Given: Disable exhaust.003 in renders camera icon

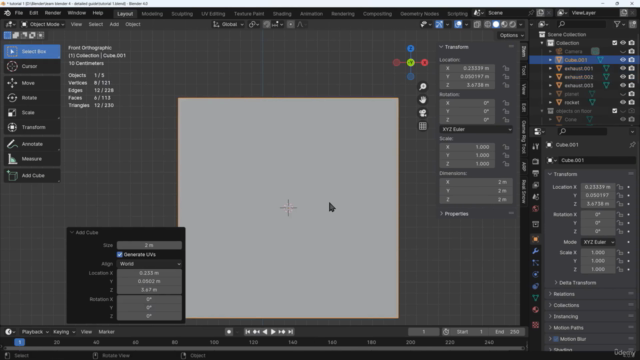Looking at the screenshot, I should click(x=631, y=85).
